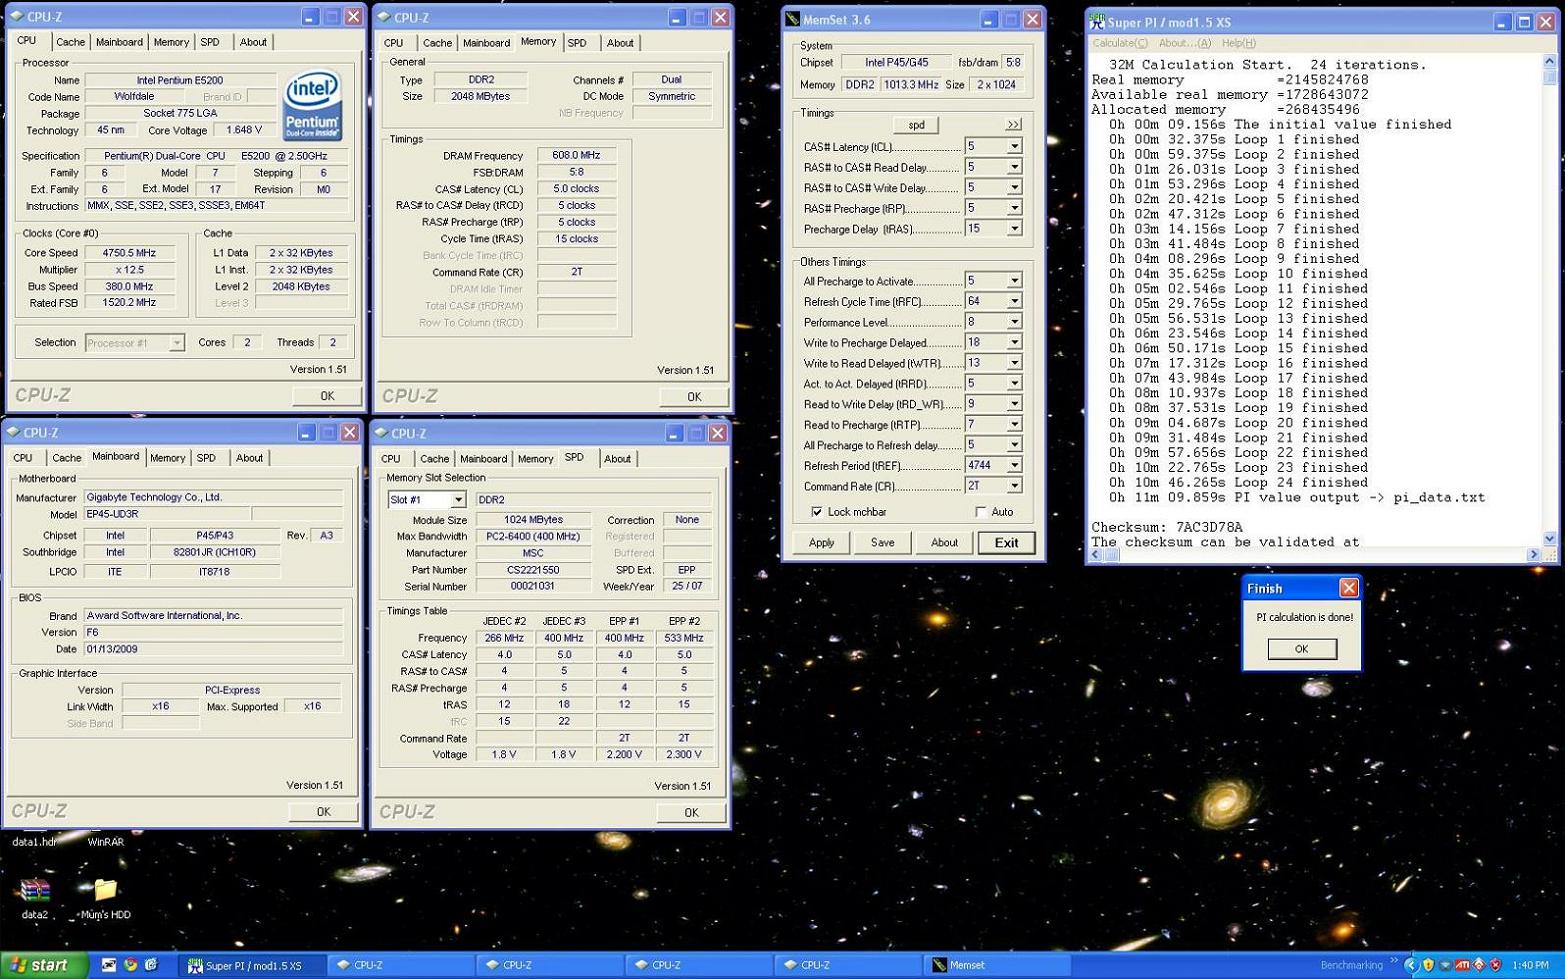Open MemSet Command Rate (CR) dropdown
The width and height of the screenshot is (1565, 979).
pos(1014,486)
